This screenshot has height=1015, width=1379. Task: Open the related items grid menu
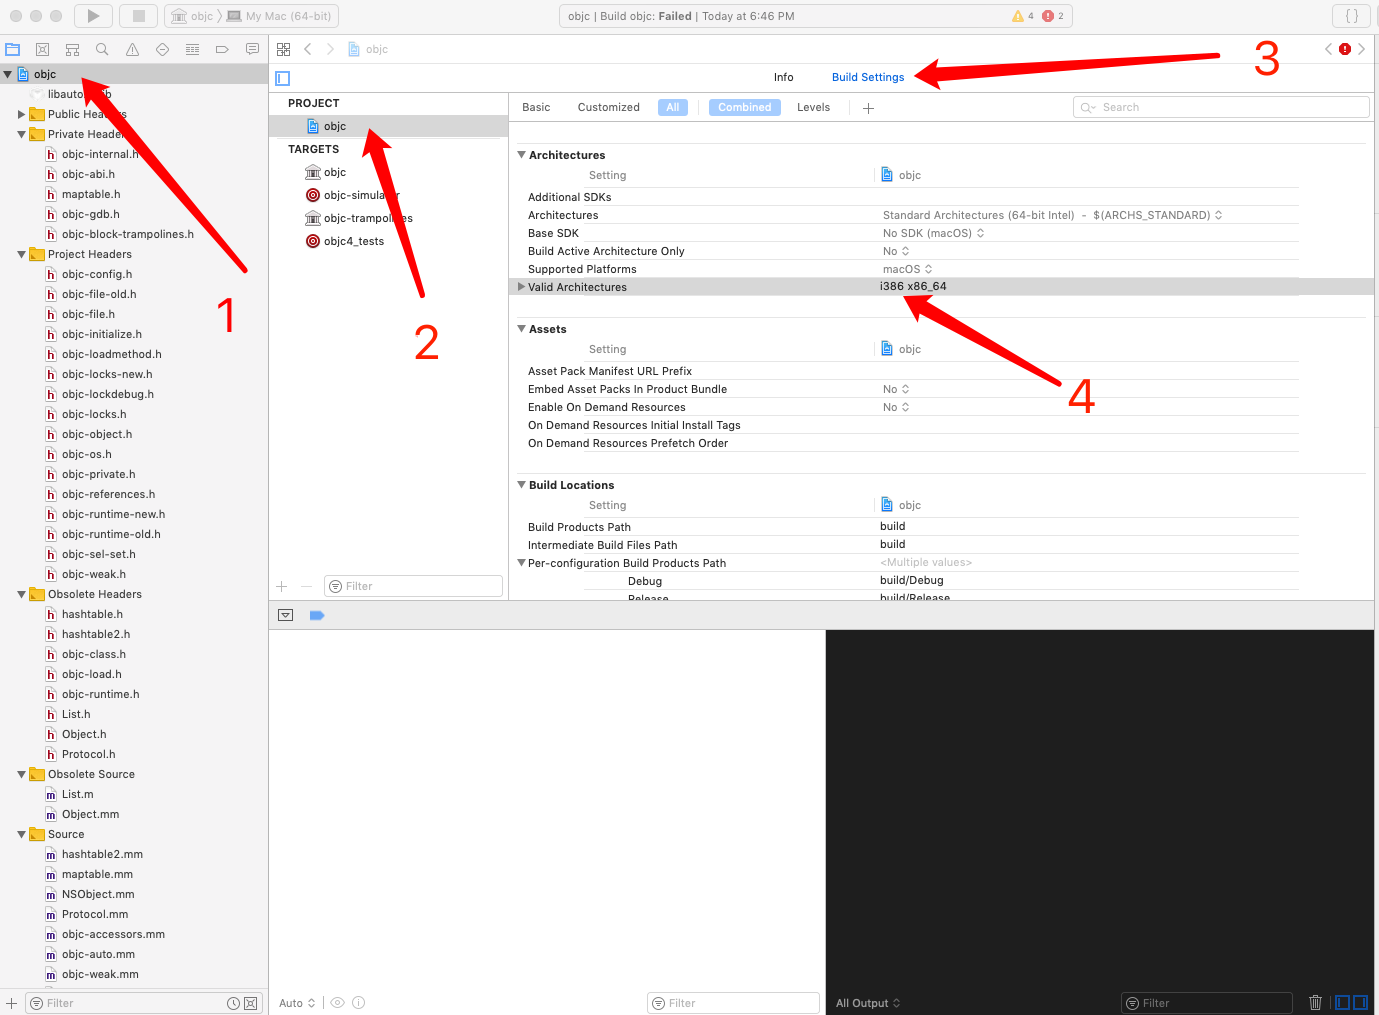pos(284,49)
